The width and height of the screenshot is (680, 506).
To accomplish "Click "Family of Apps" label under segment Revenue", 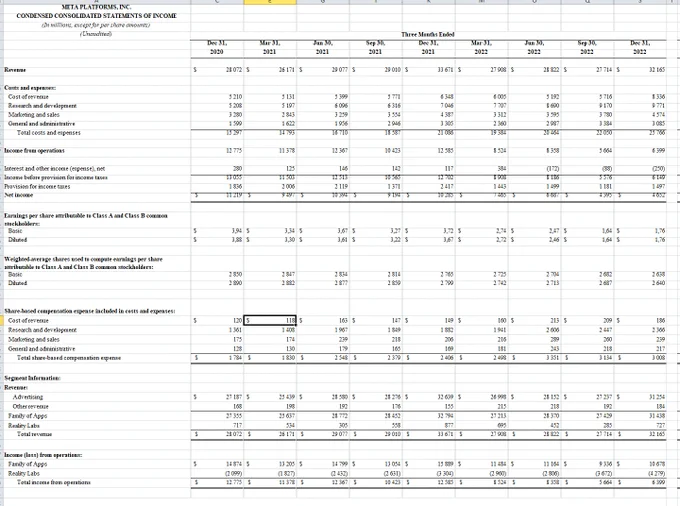I will point(27,416).
